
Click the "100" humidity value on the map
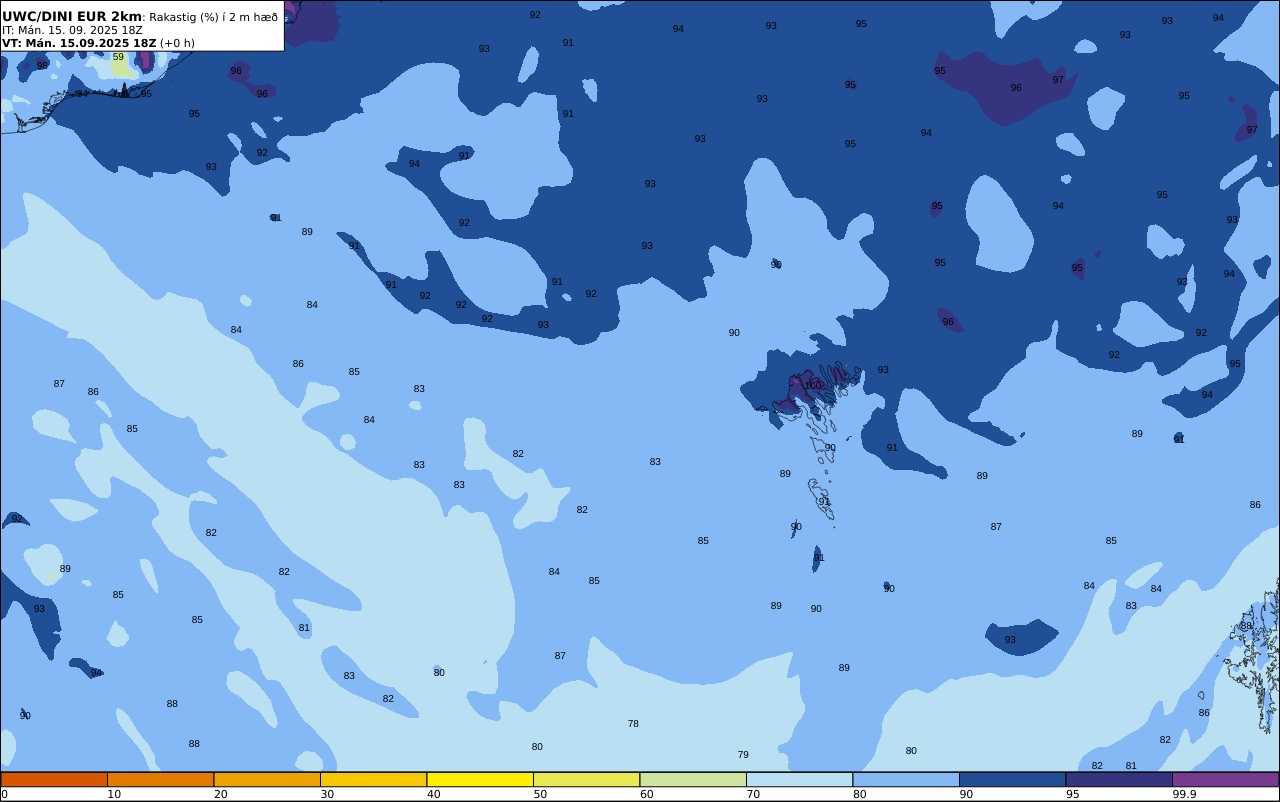(813, 385)
